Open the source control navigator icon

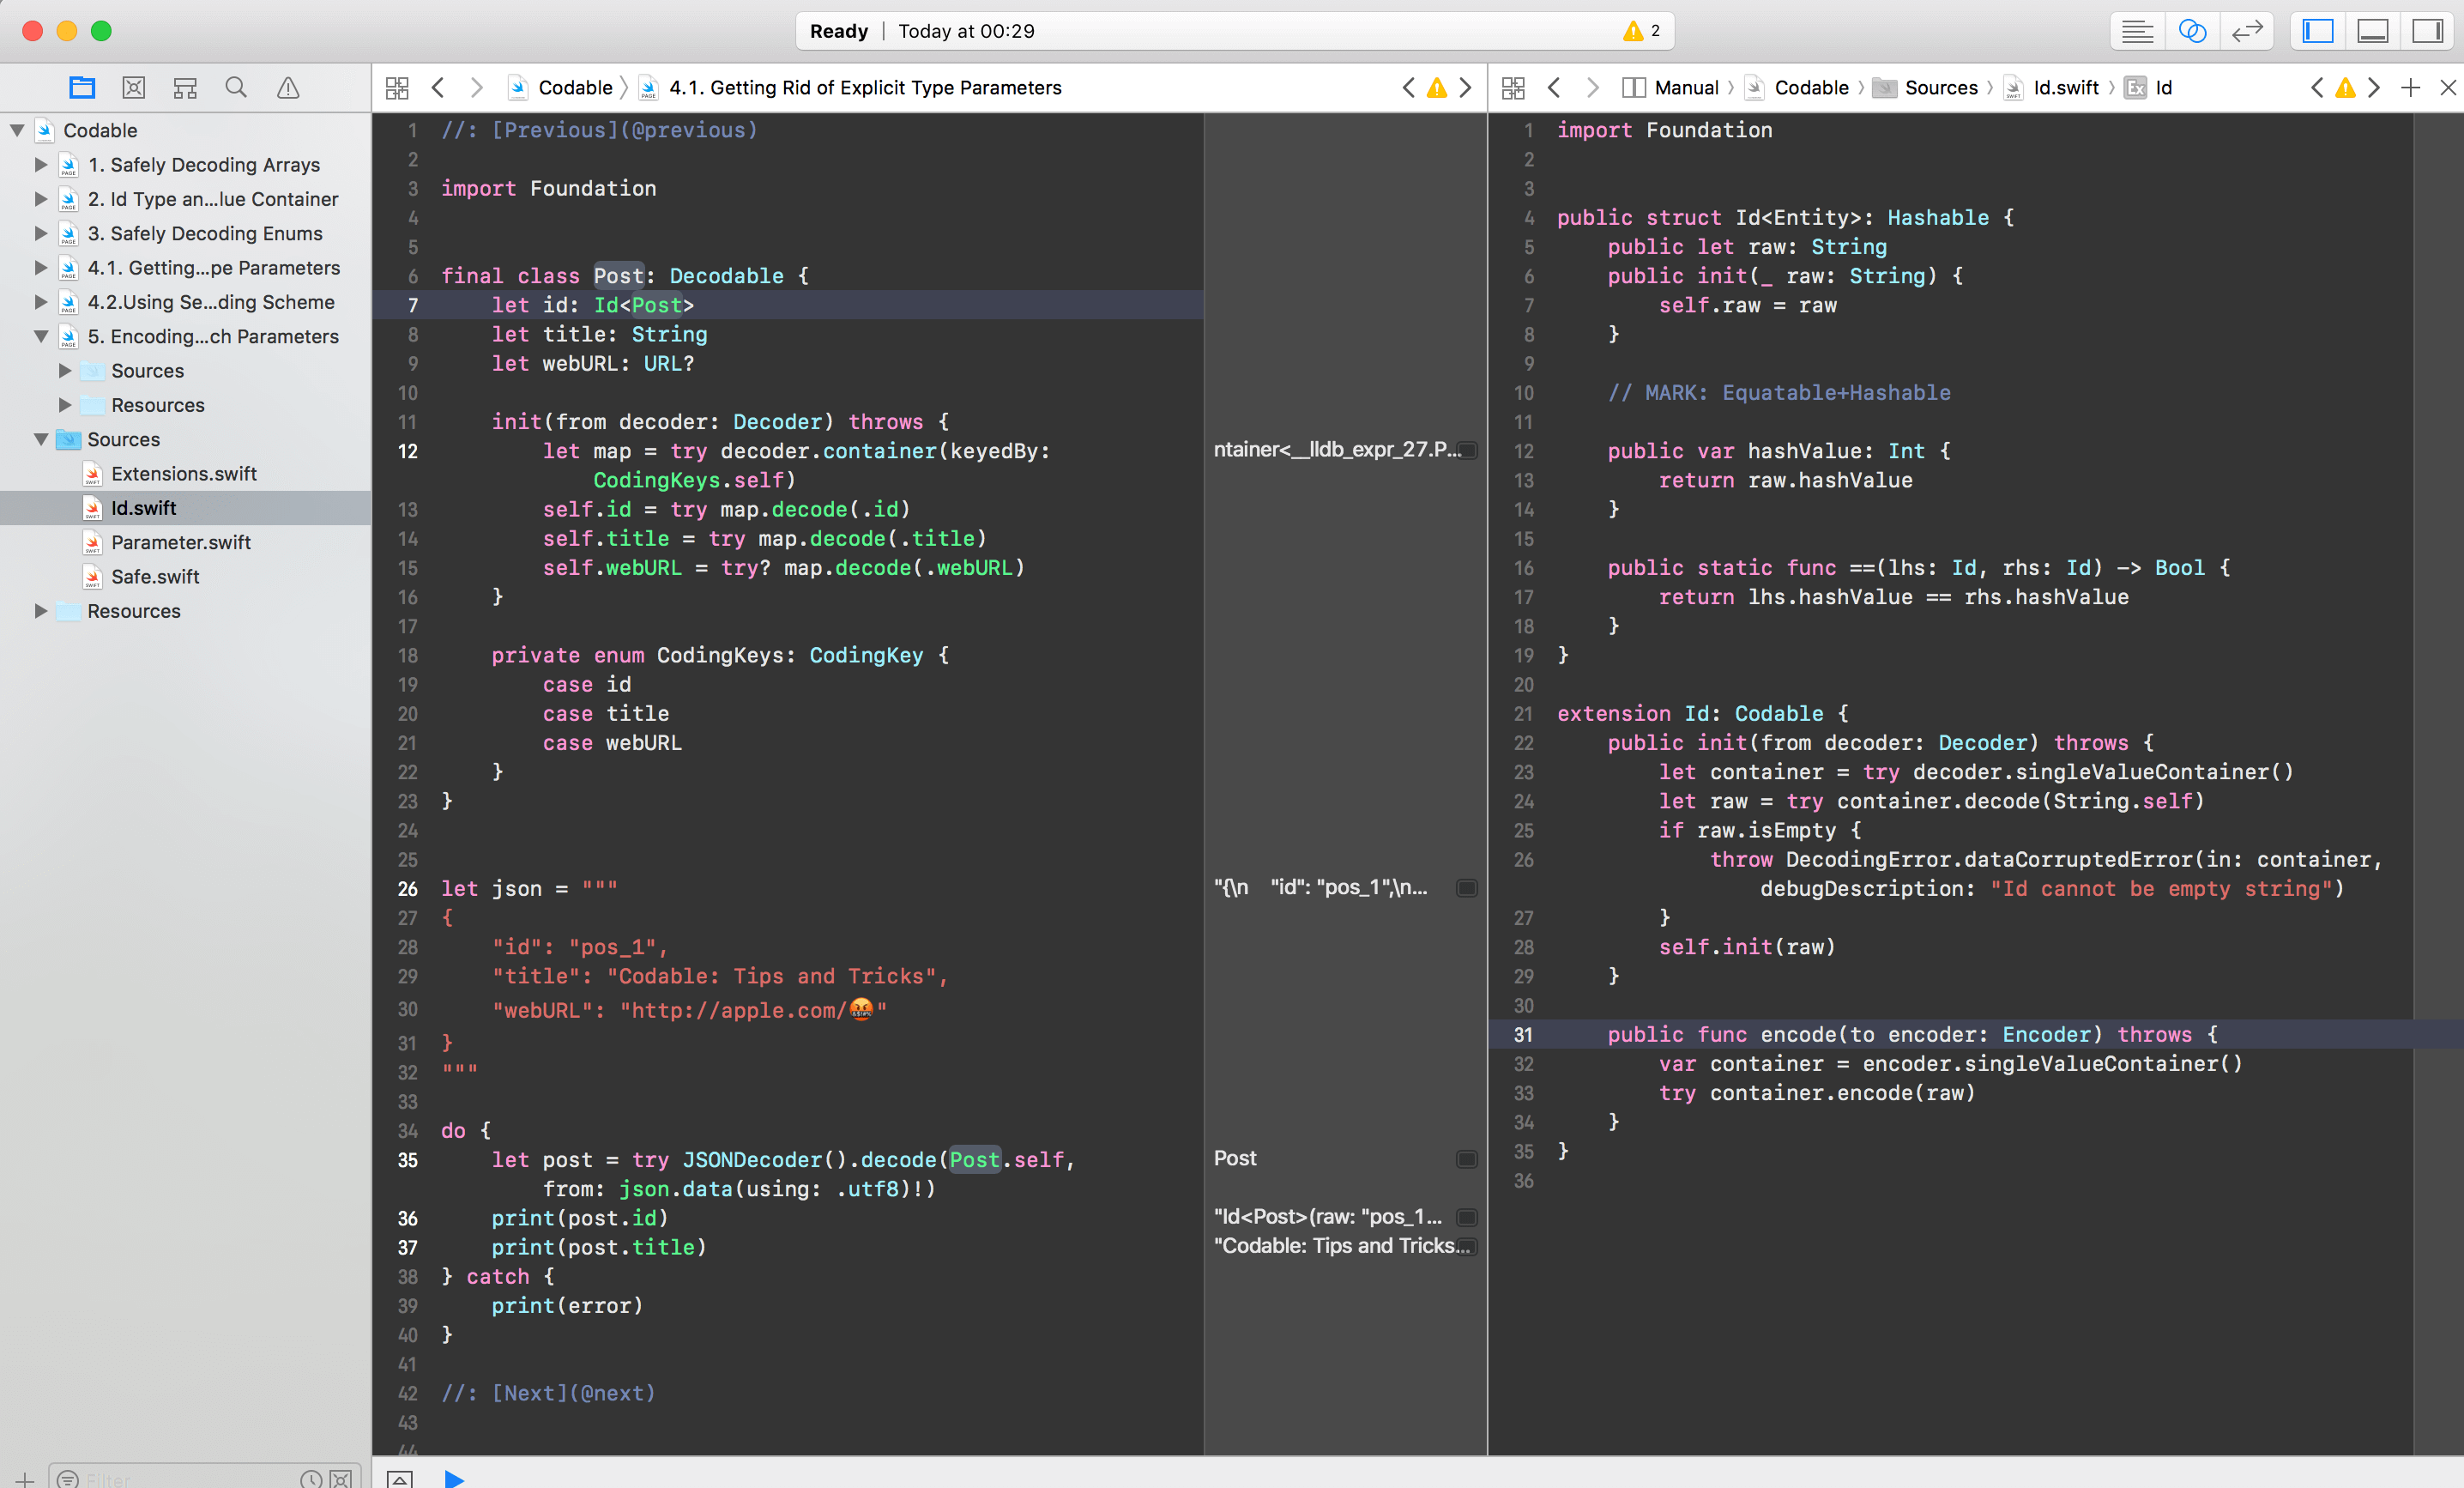[x=133, y=88]
